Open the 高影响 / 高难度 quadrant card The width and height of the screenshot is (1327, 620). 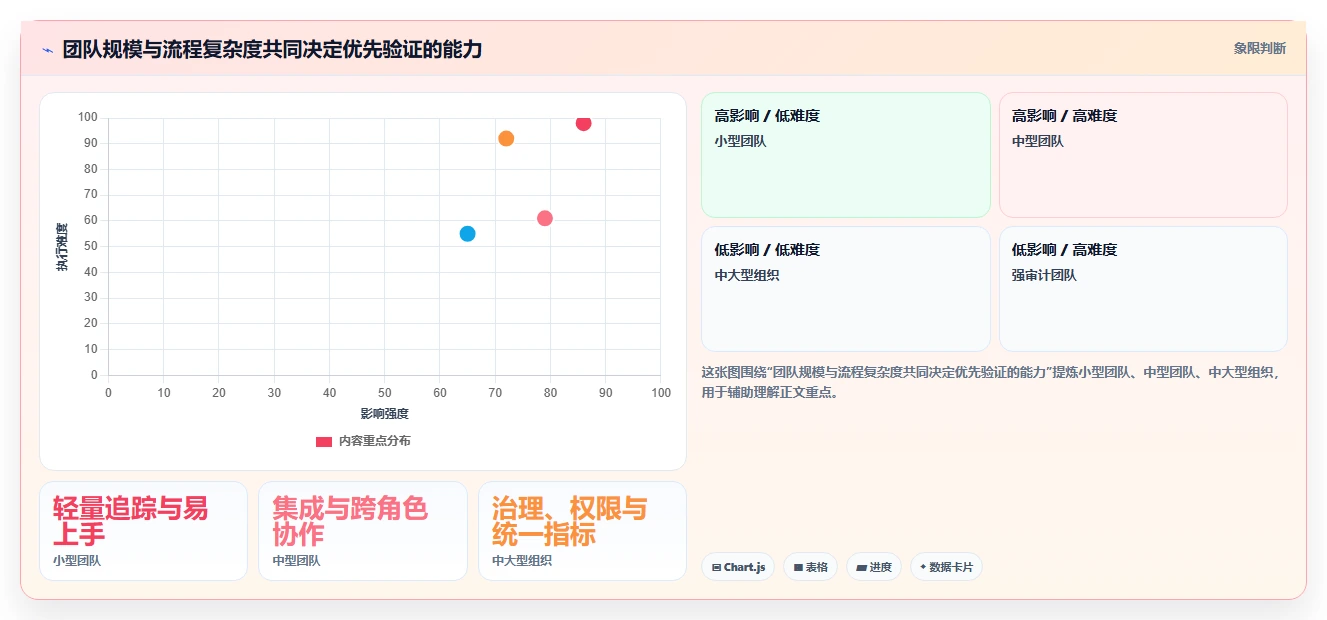click(x=1143, y=155)
